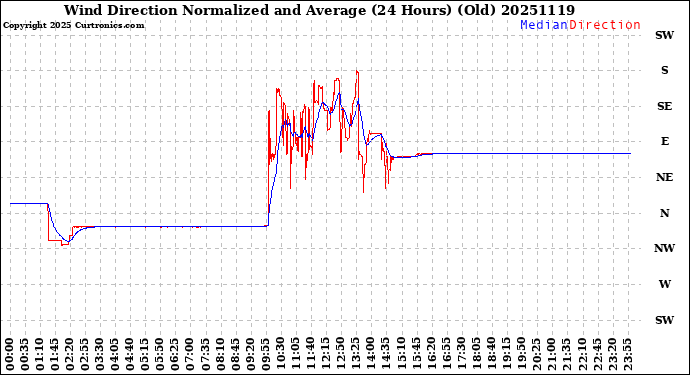This screenshot has height=375, width=690.
Task: Click the 22:45 time axis label
Action: point(597,355)
